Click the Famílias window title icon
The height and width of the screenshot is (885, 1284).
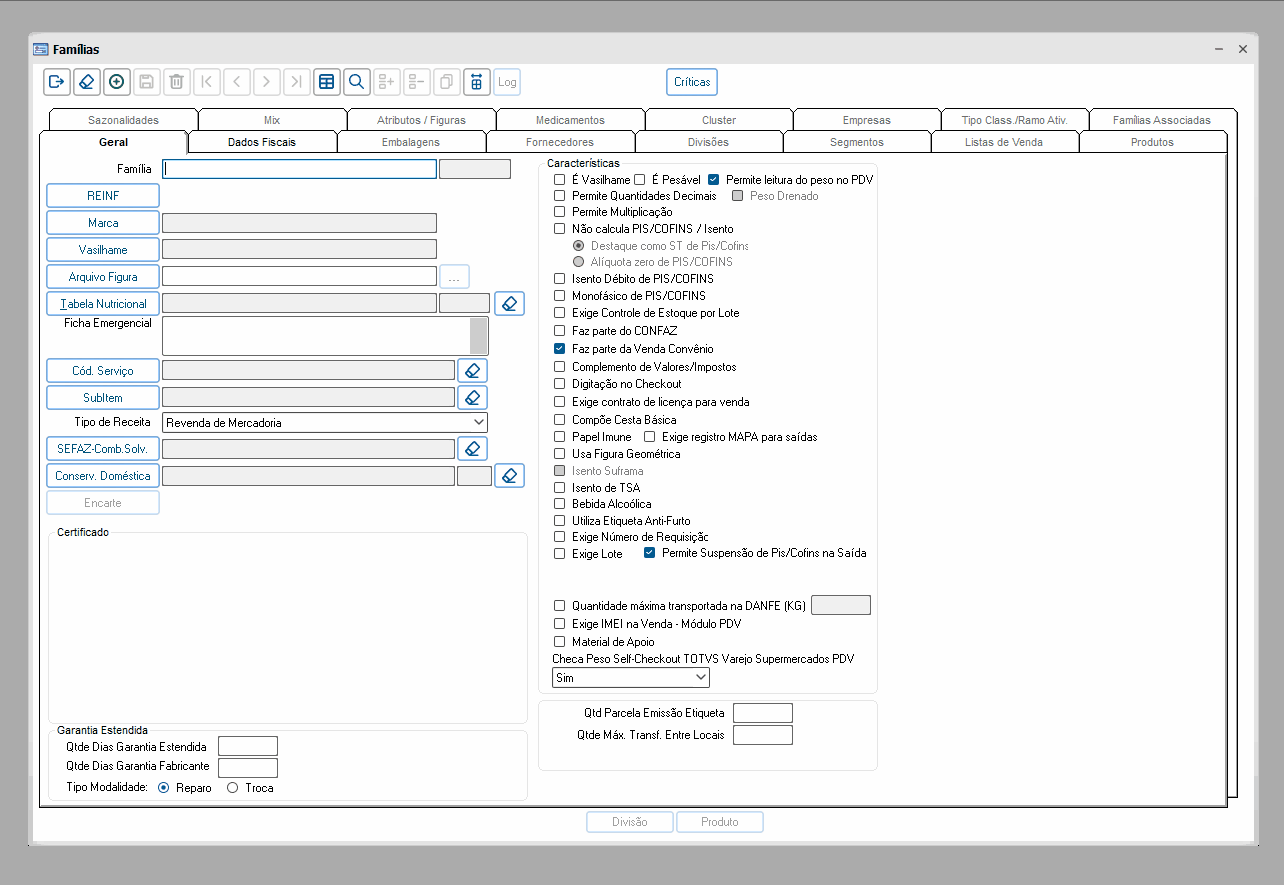41,49
